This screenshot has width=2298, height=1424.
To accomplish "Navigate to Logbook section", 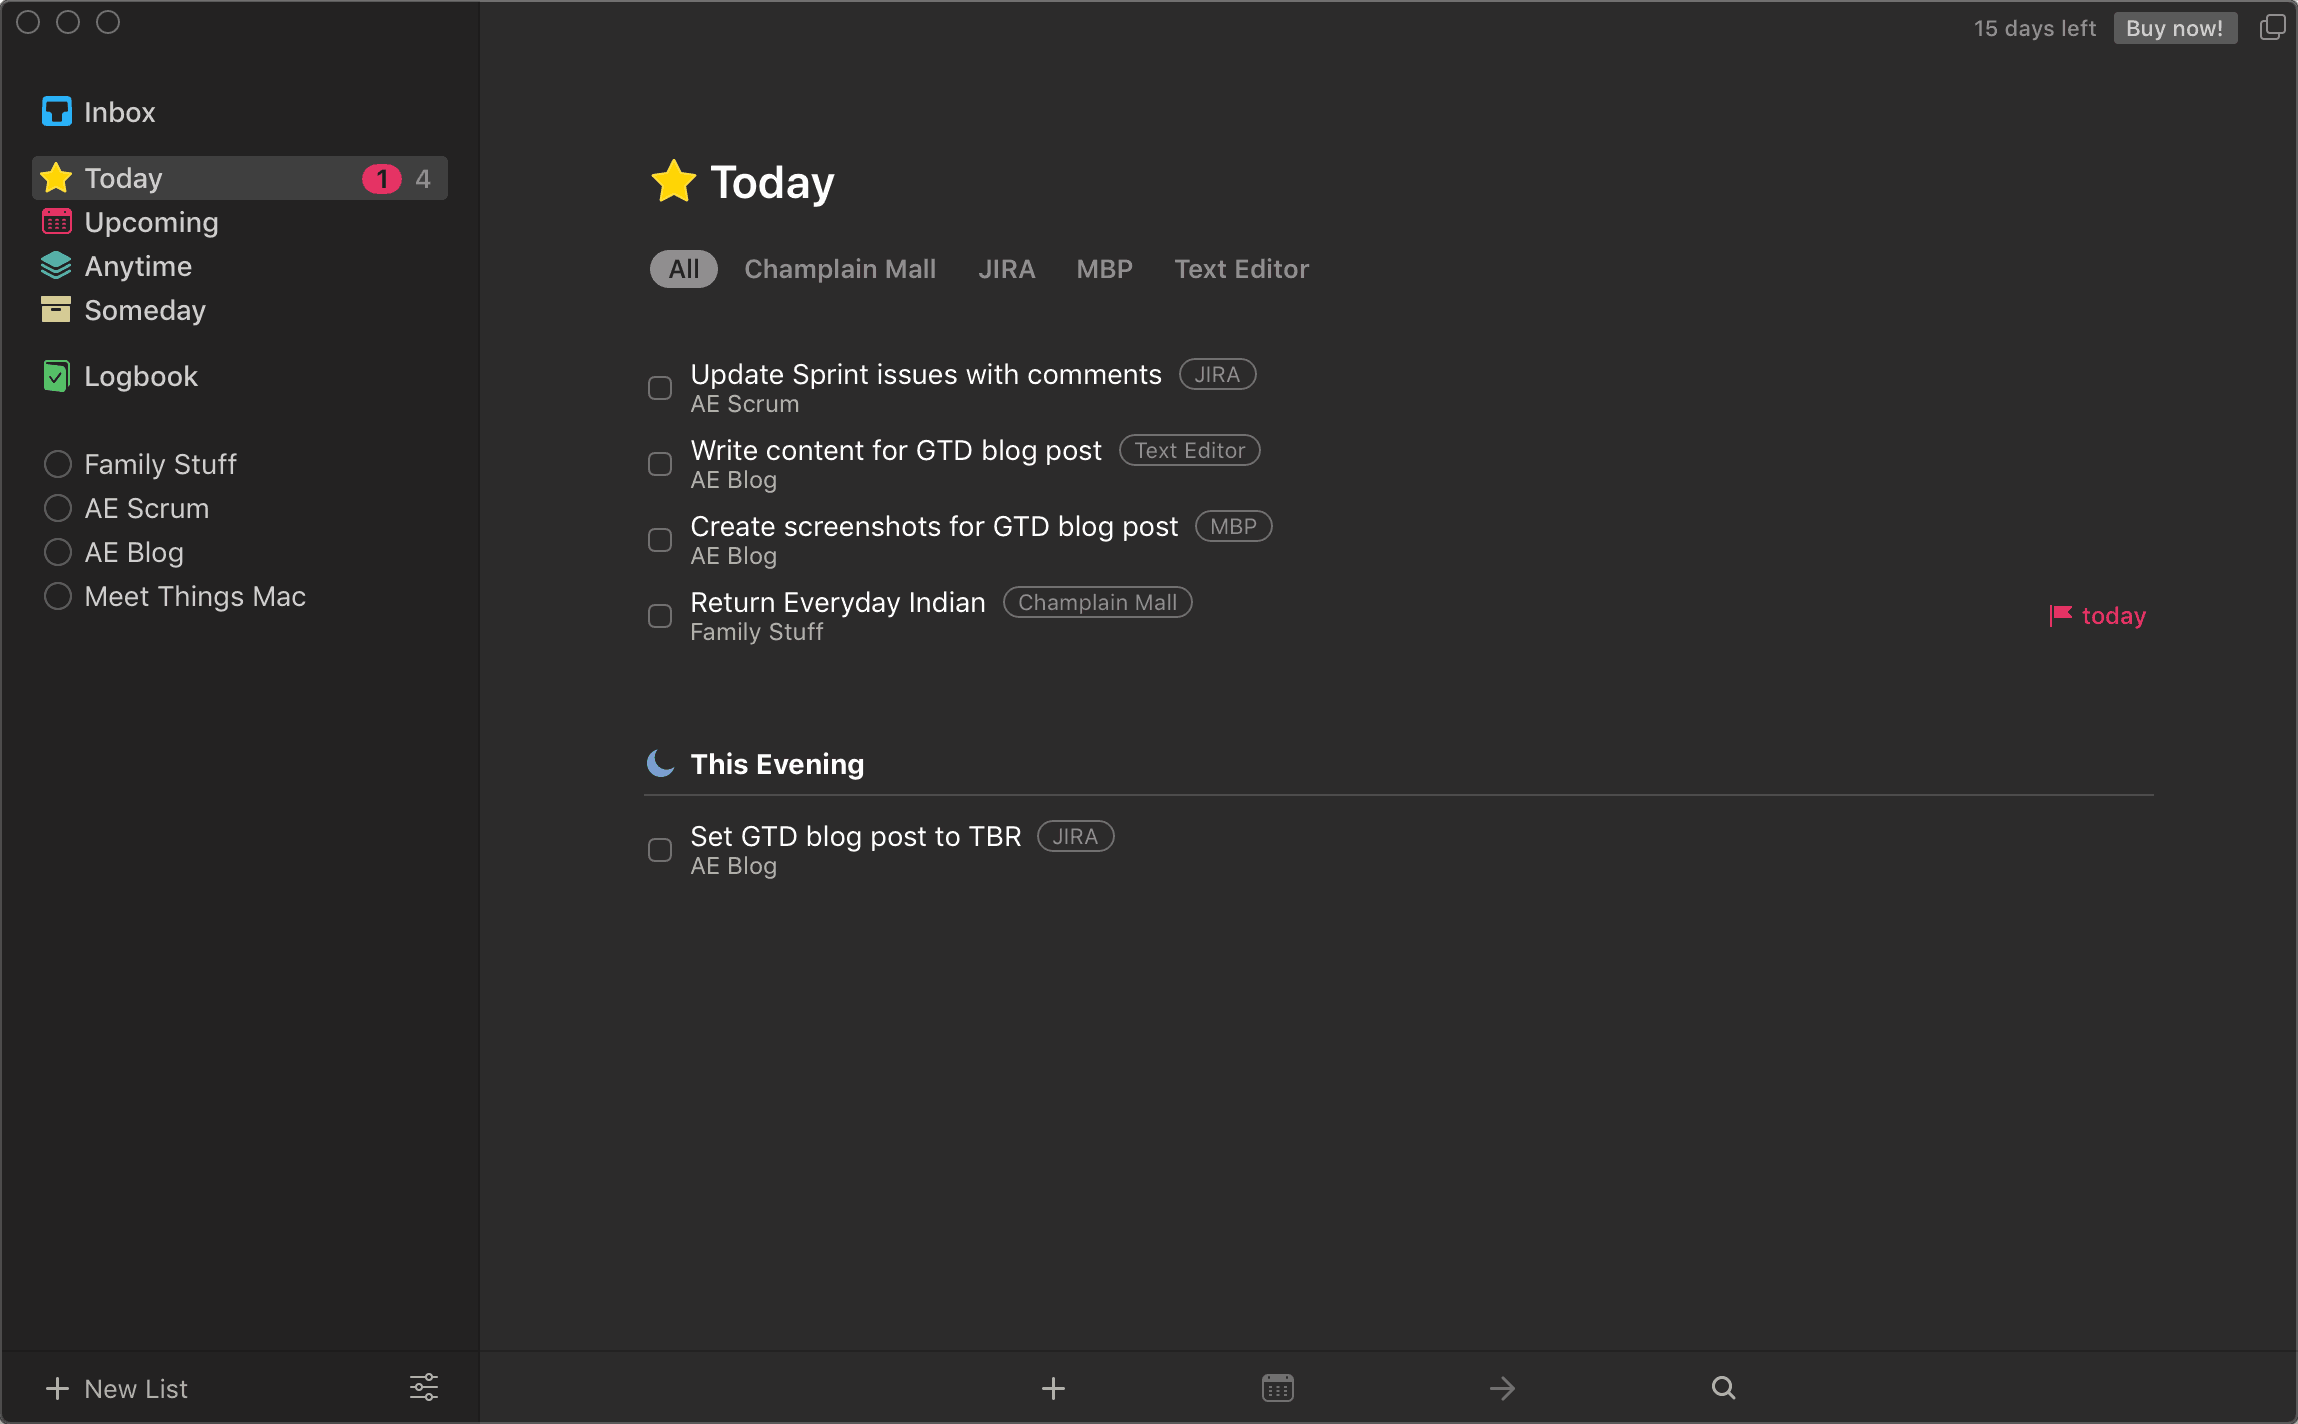I will 141,376.
